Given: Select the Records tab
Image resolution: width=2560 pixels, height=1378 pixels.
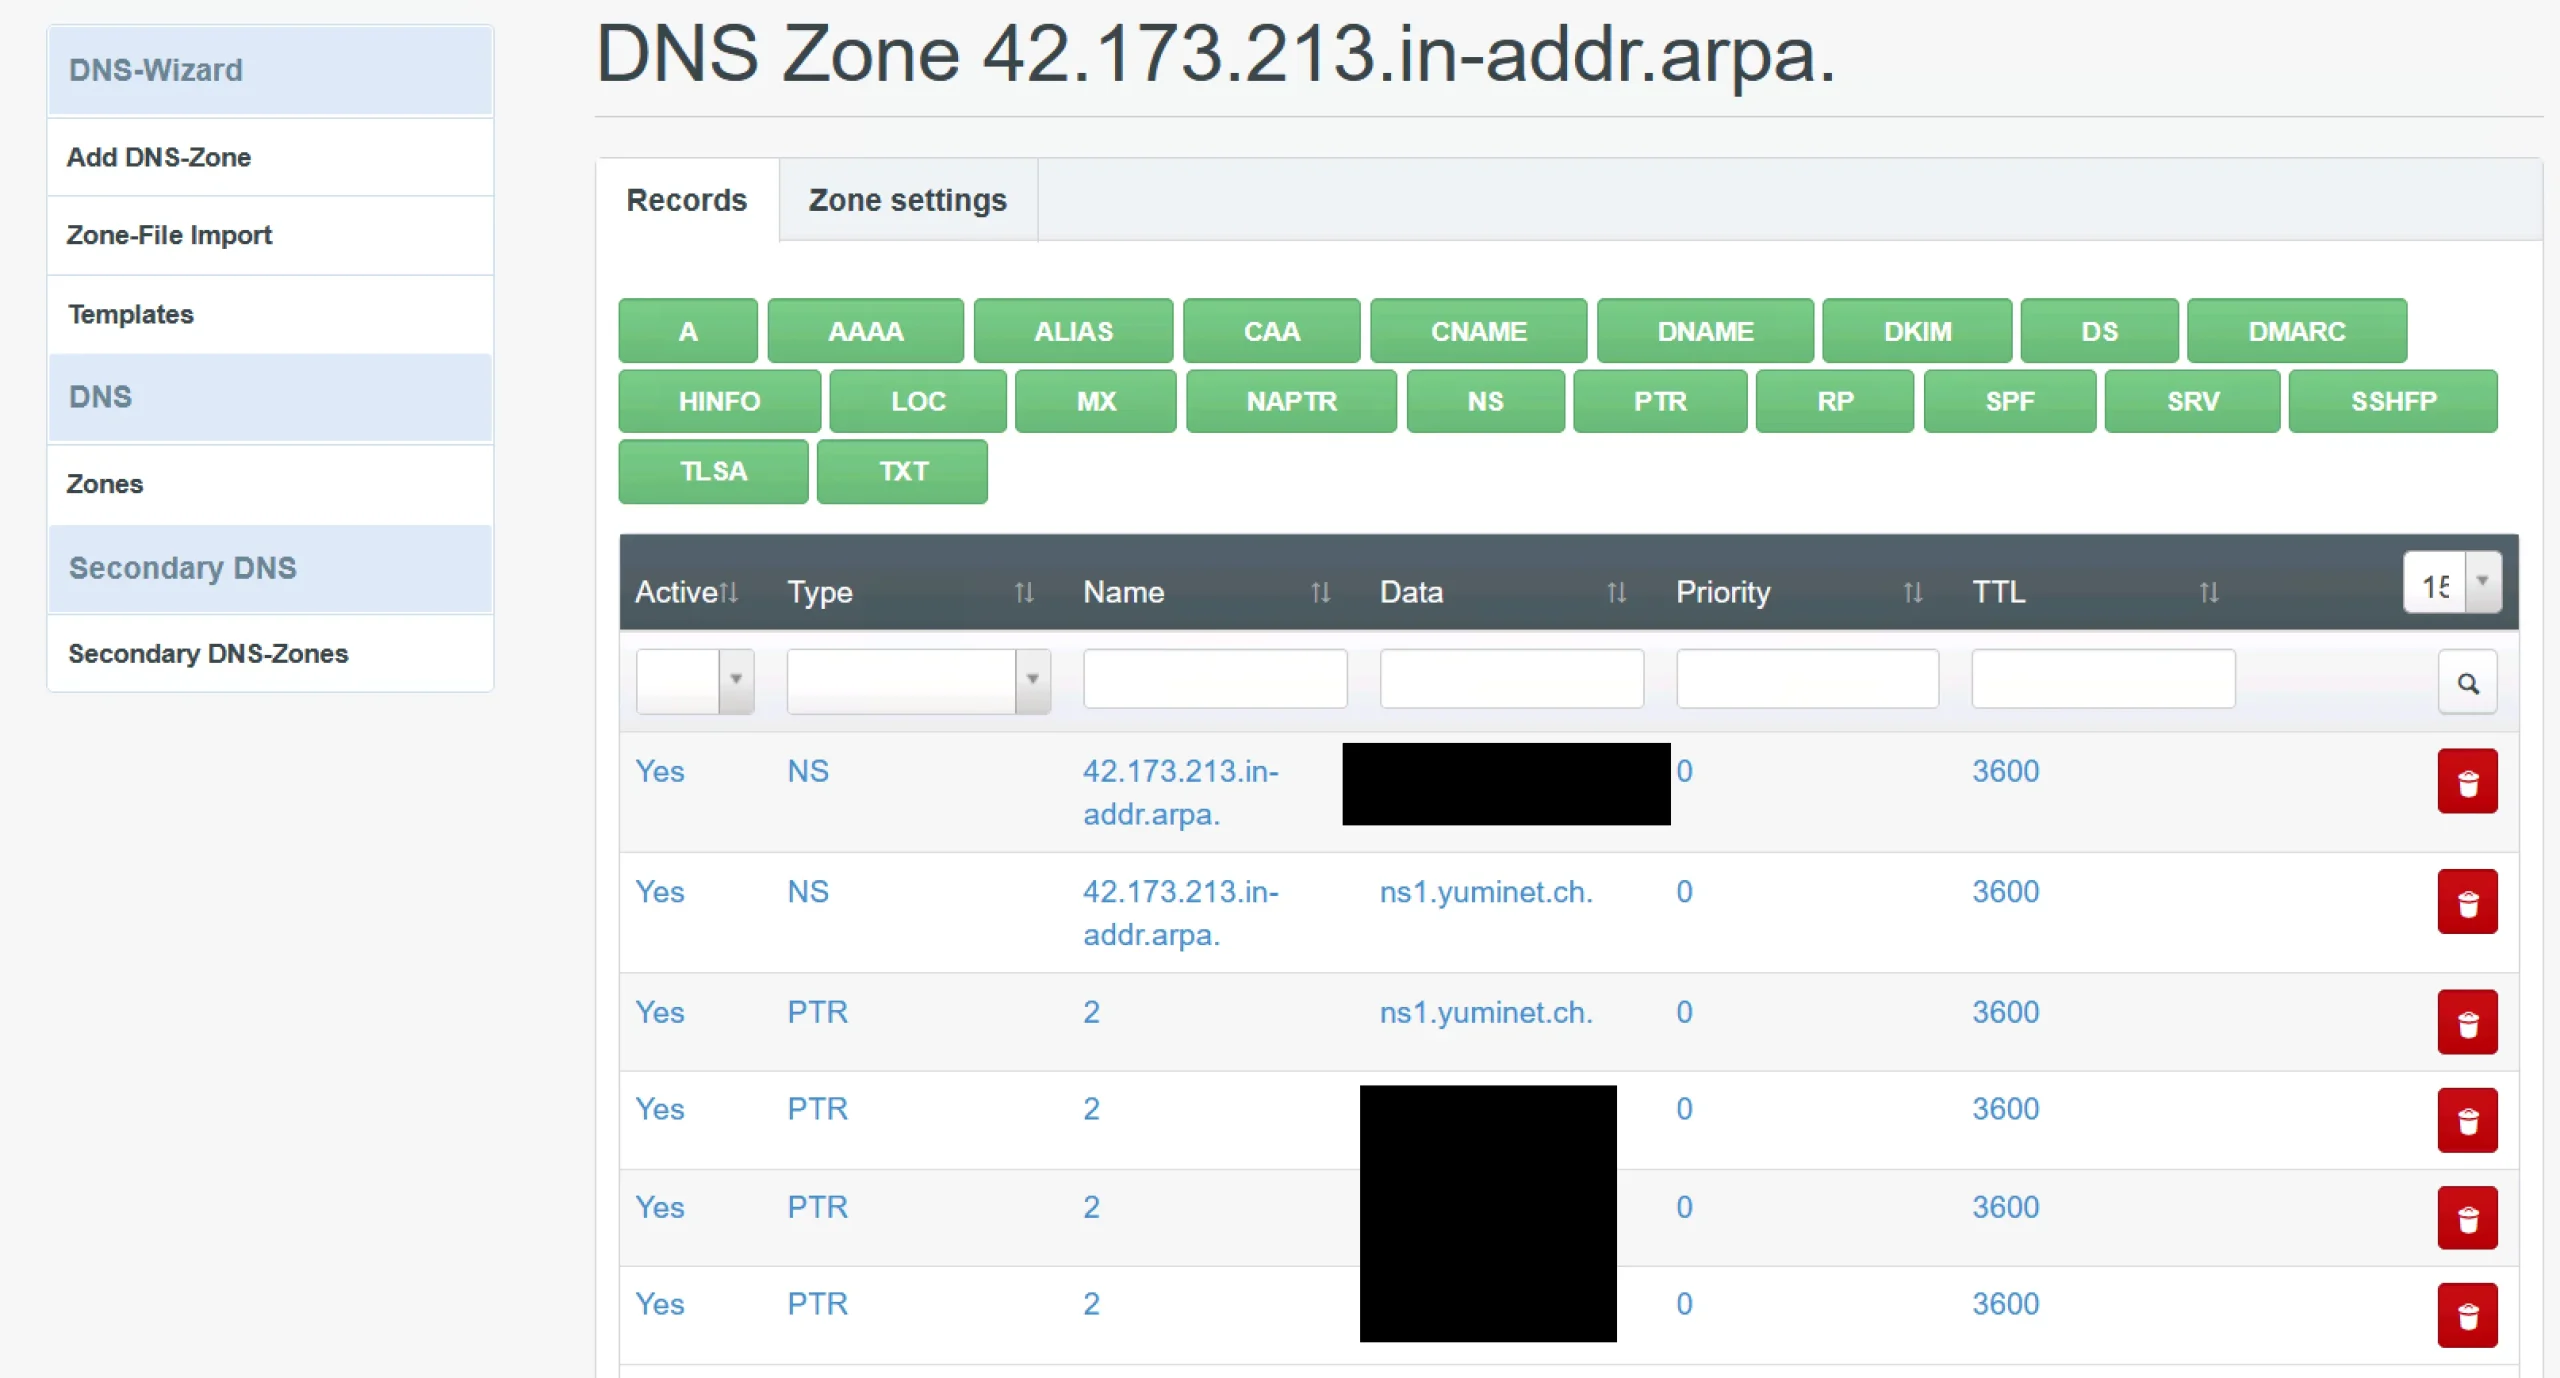Looking at the screenshot, I should tap(686, 200).
